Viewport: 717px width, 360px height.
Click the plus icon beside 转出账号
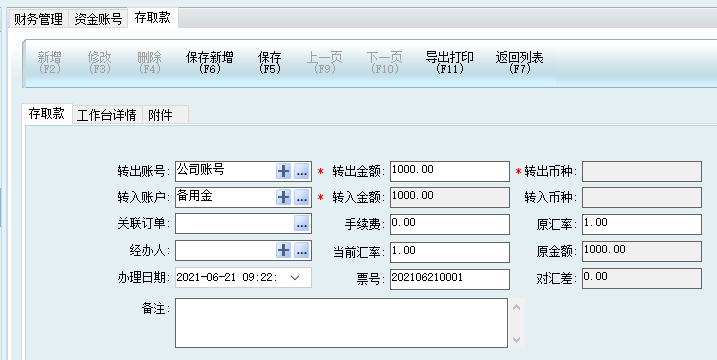tap(284, 172)
